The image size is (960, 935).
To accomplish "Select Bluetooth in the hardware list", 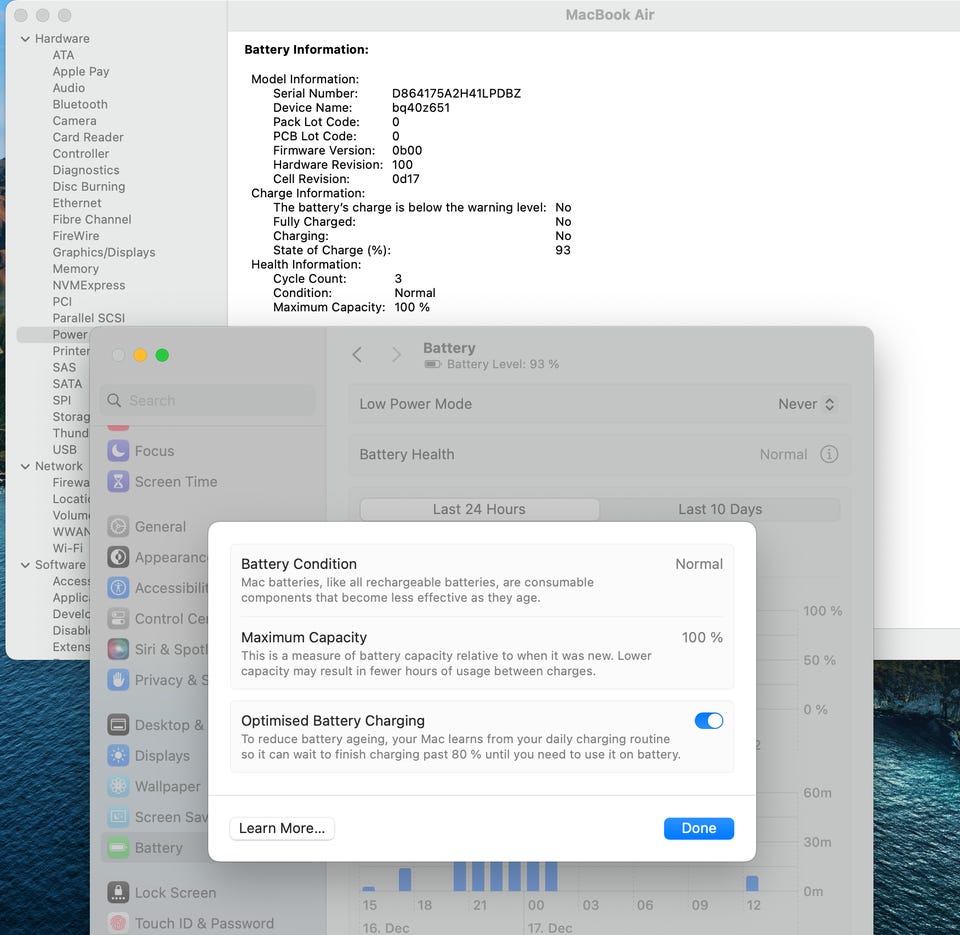I will [80, 104].
